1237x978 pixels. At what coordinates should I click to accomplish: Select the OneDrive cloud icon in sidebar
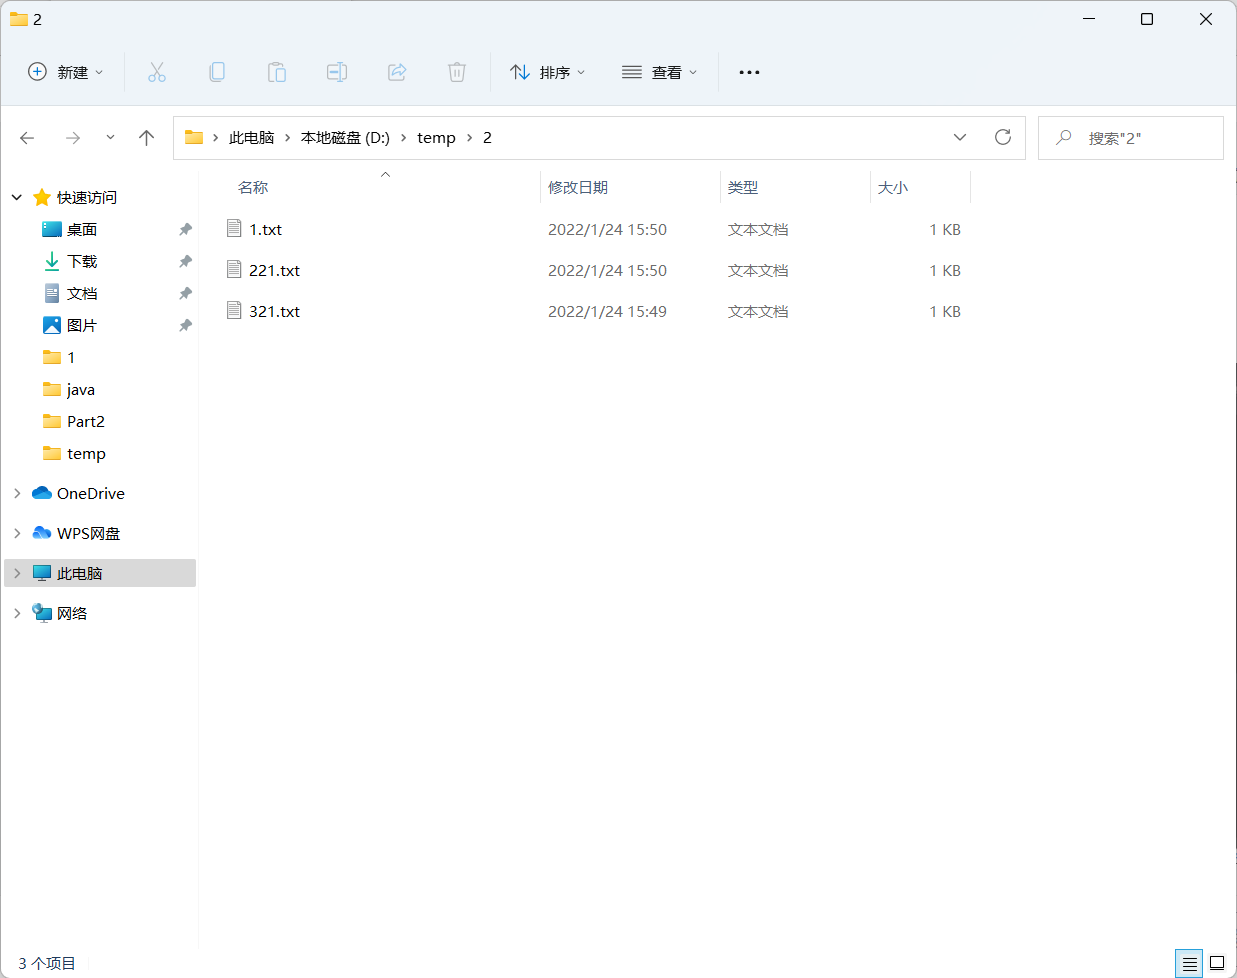coord(40,493)
